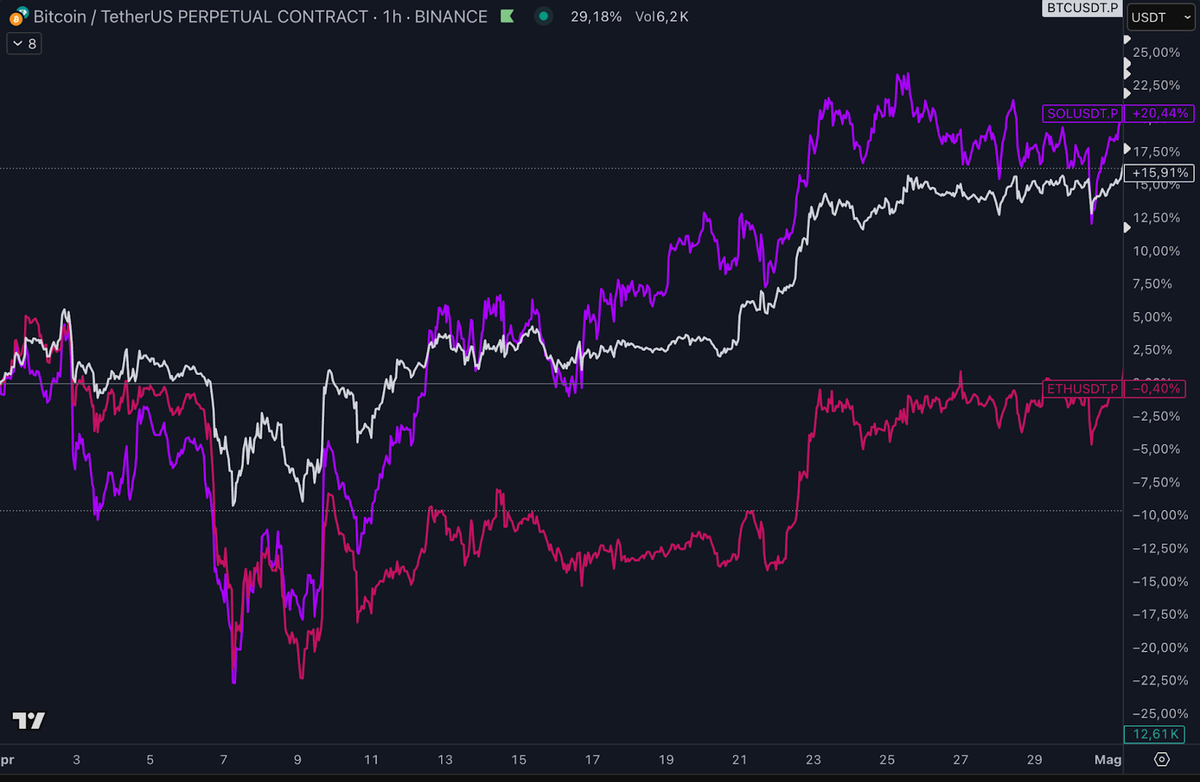Image resolution: width=1200 pixels, height=782 pixels.
Task: Select the ETHUSDT.P series label
Action: pyautogui.click(x=1082, y=388)
